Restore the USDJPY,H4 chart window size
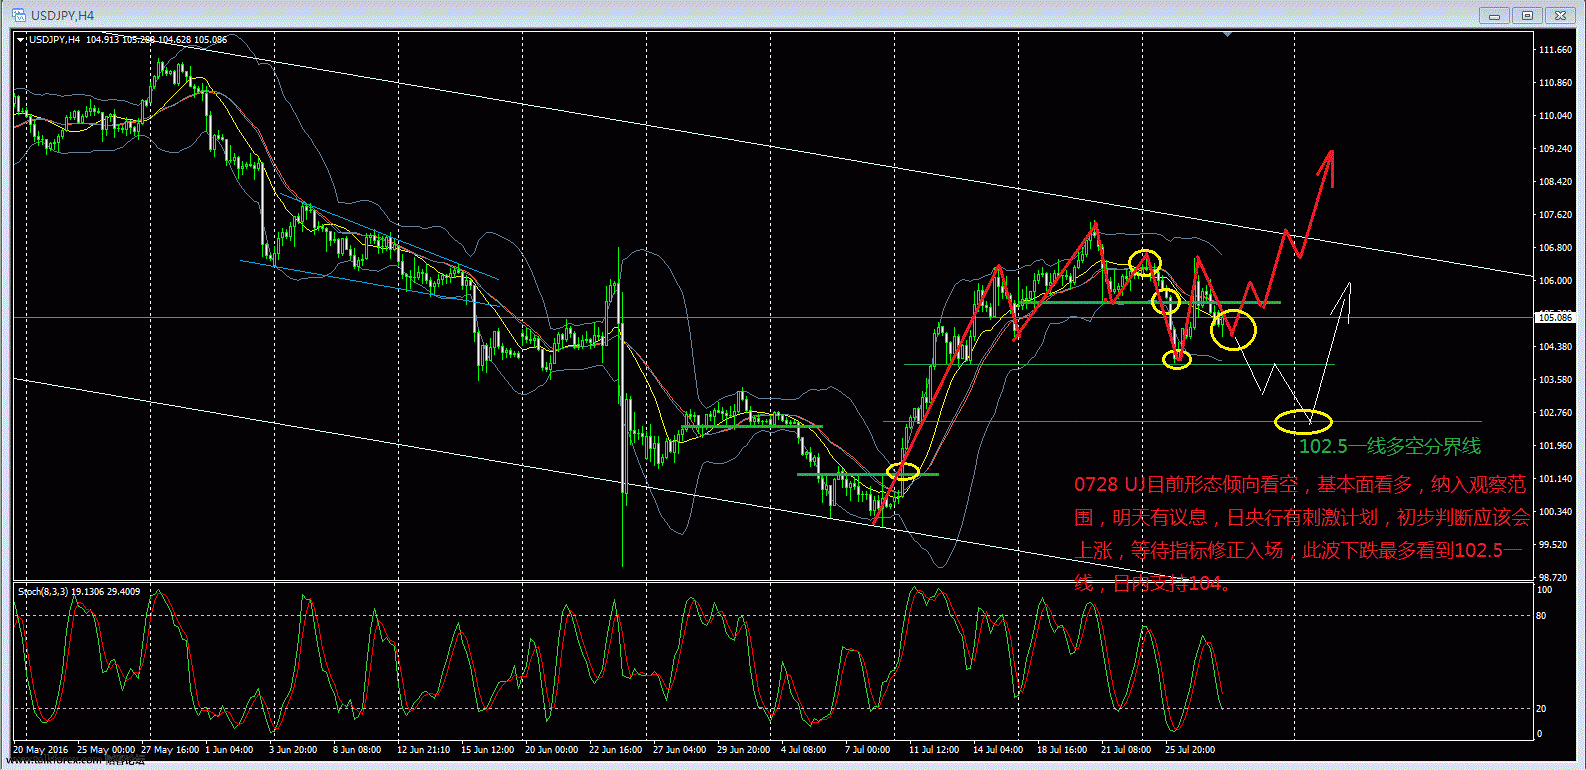Image resolution: width=1586 pixels, height=770 pixels. pos(1528,15)
